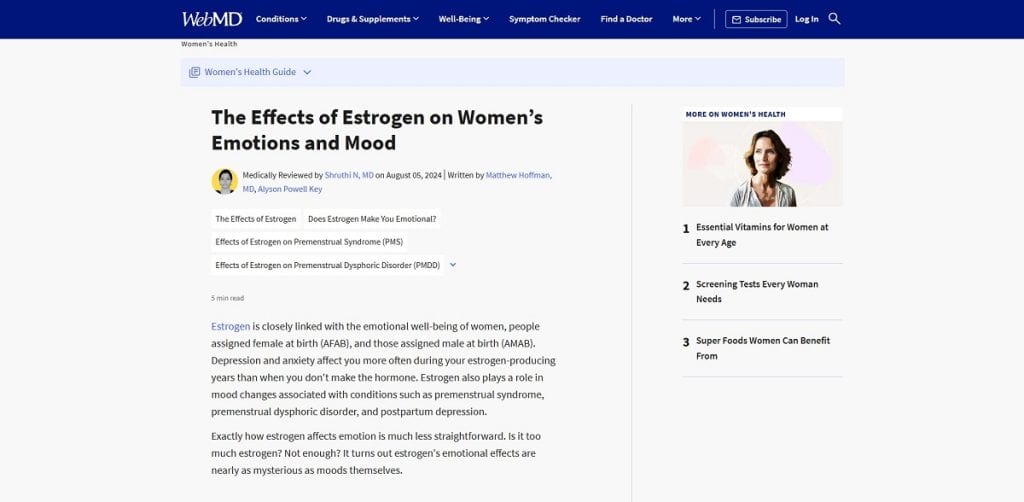Click the WebMD logo

point(212,19)
